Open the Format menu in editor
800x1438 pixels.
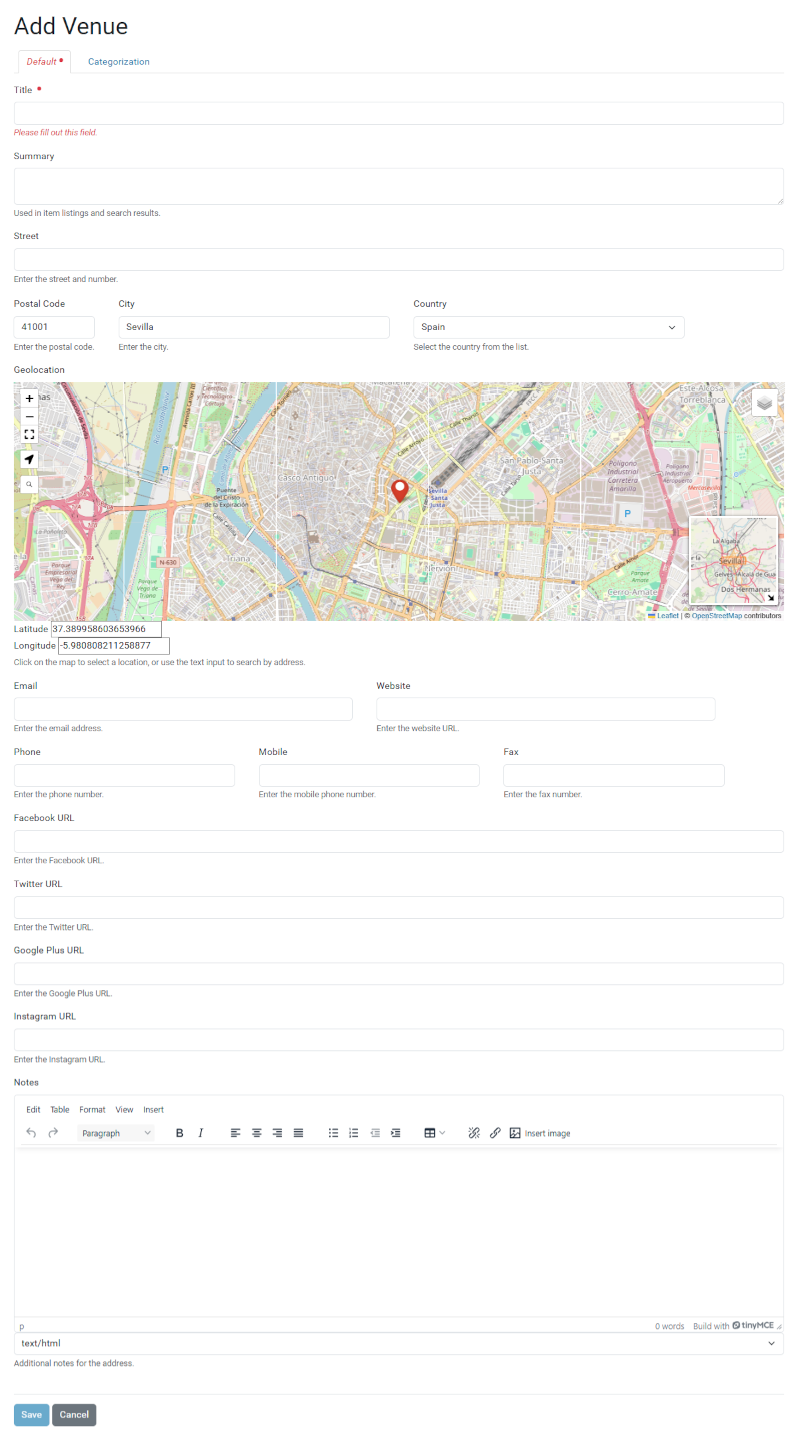point(92,1109)
